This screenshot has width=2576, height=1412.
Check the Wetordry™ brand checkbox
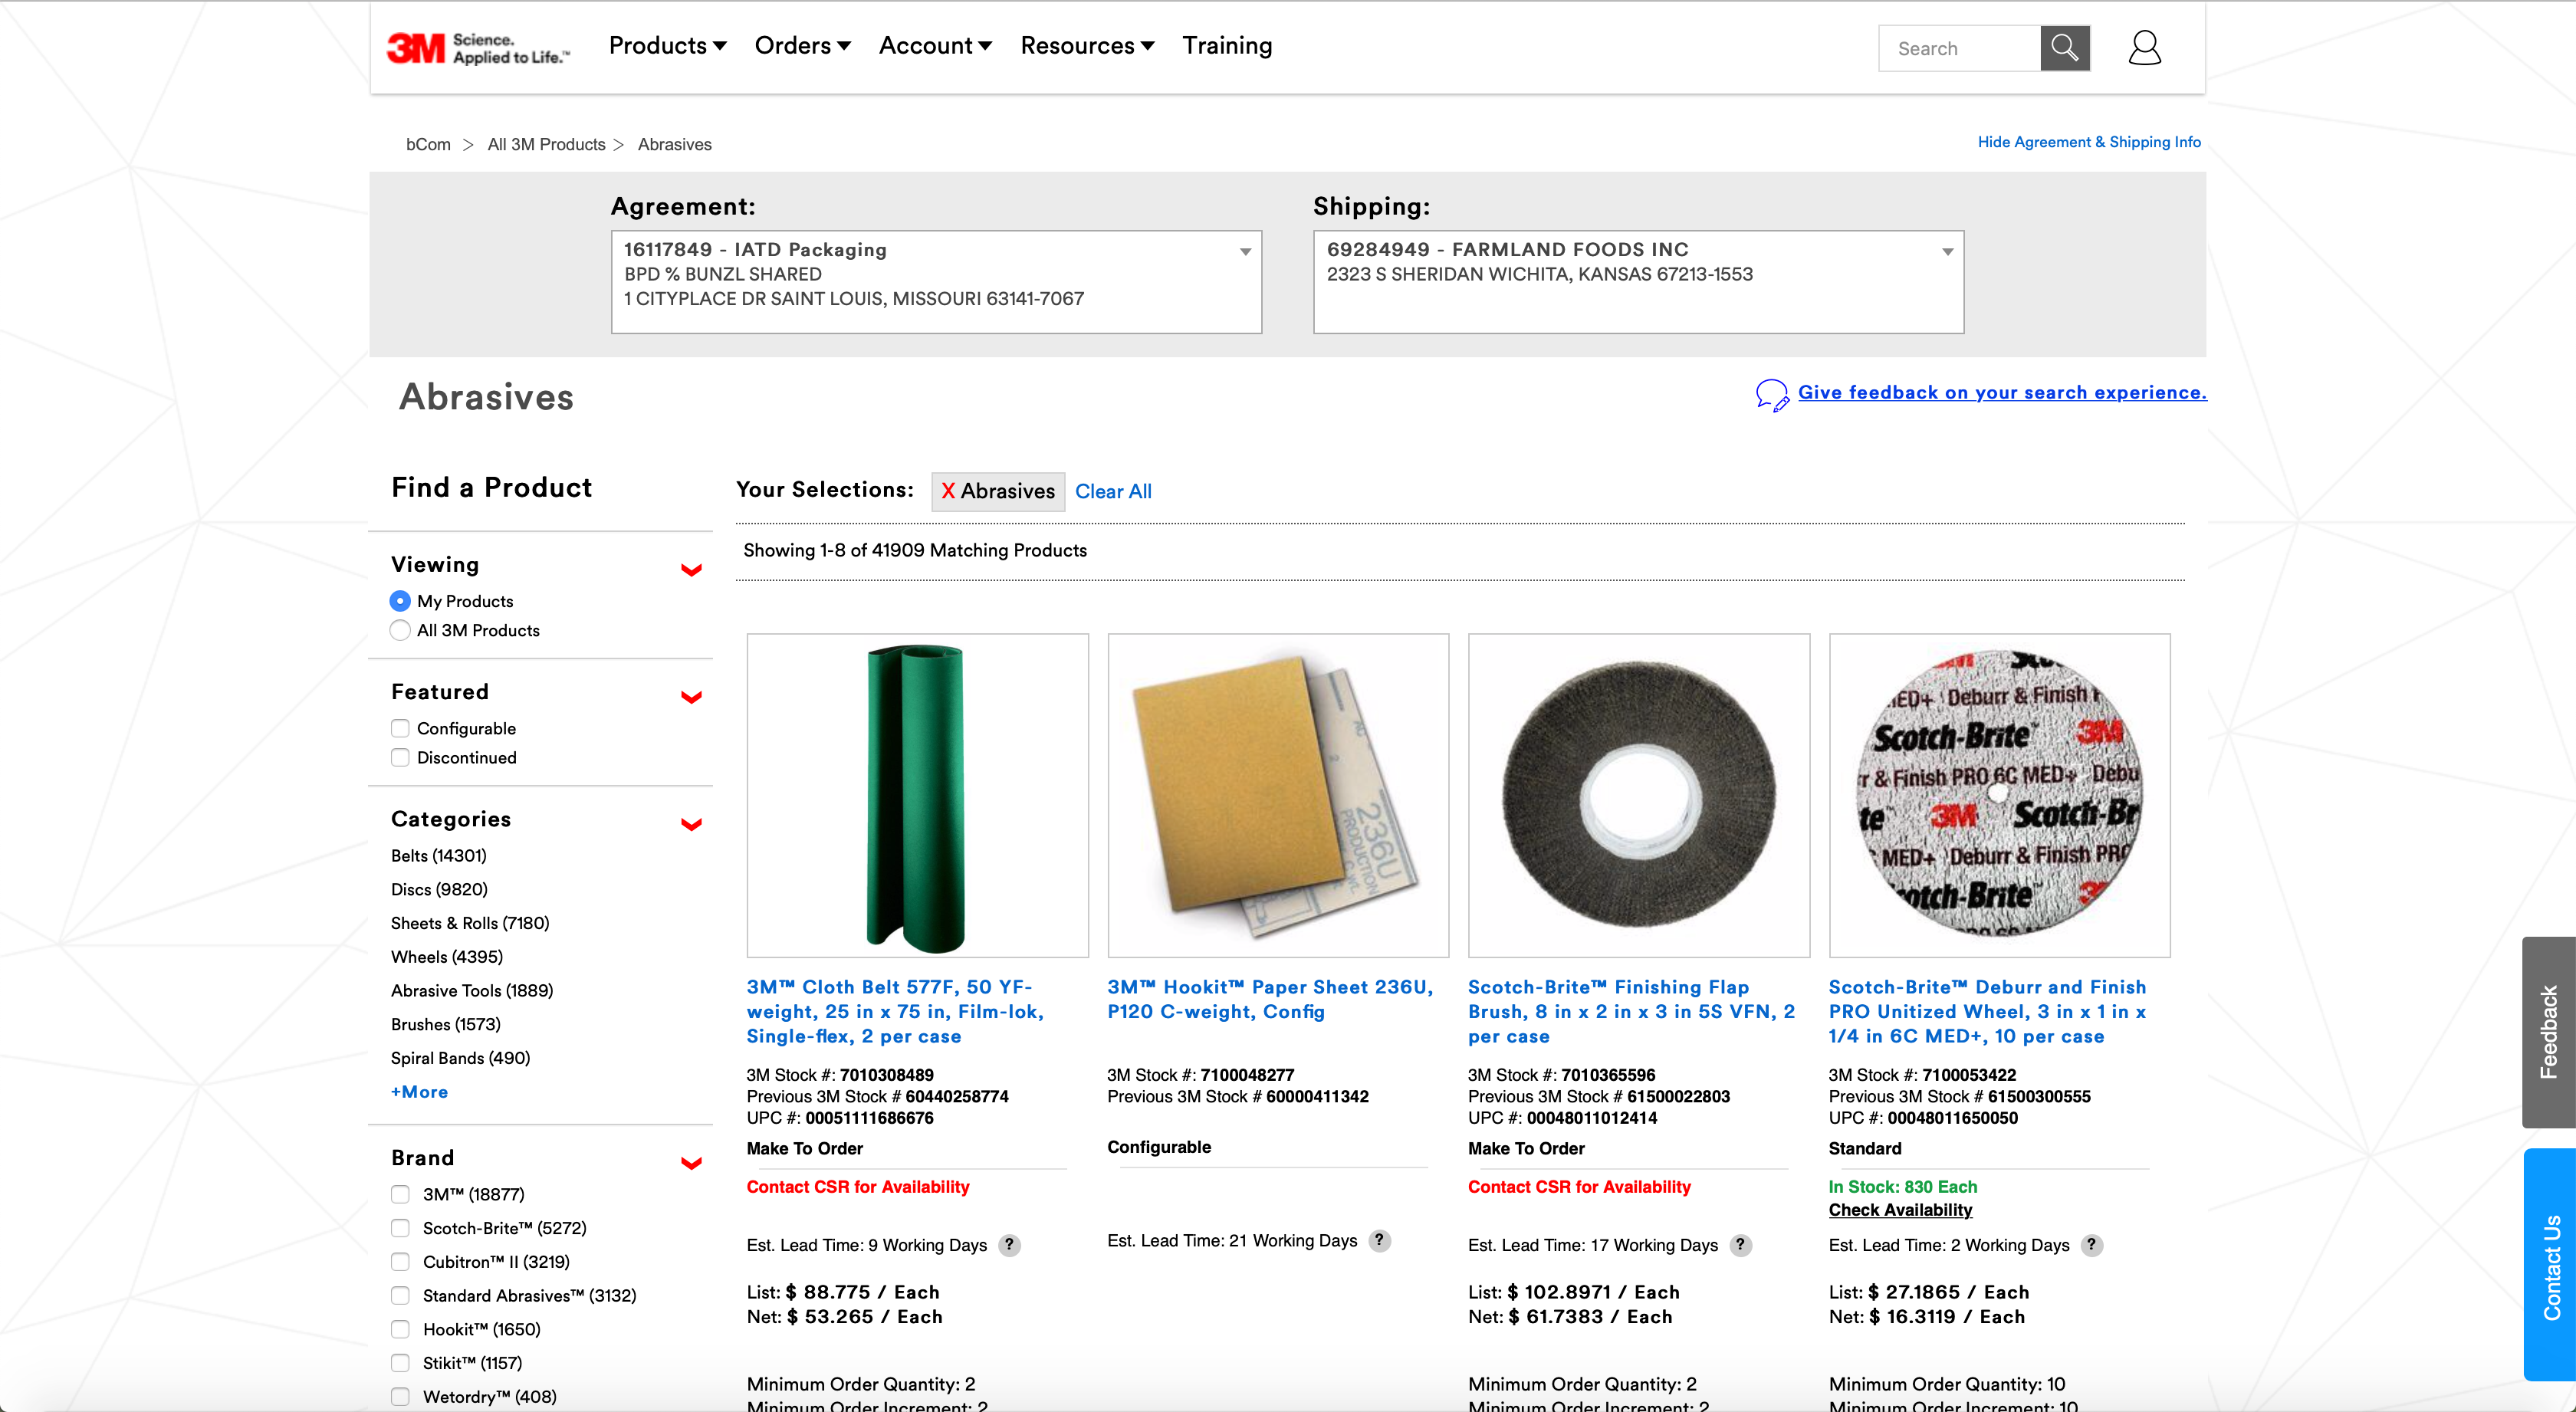[400, 1396]
